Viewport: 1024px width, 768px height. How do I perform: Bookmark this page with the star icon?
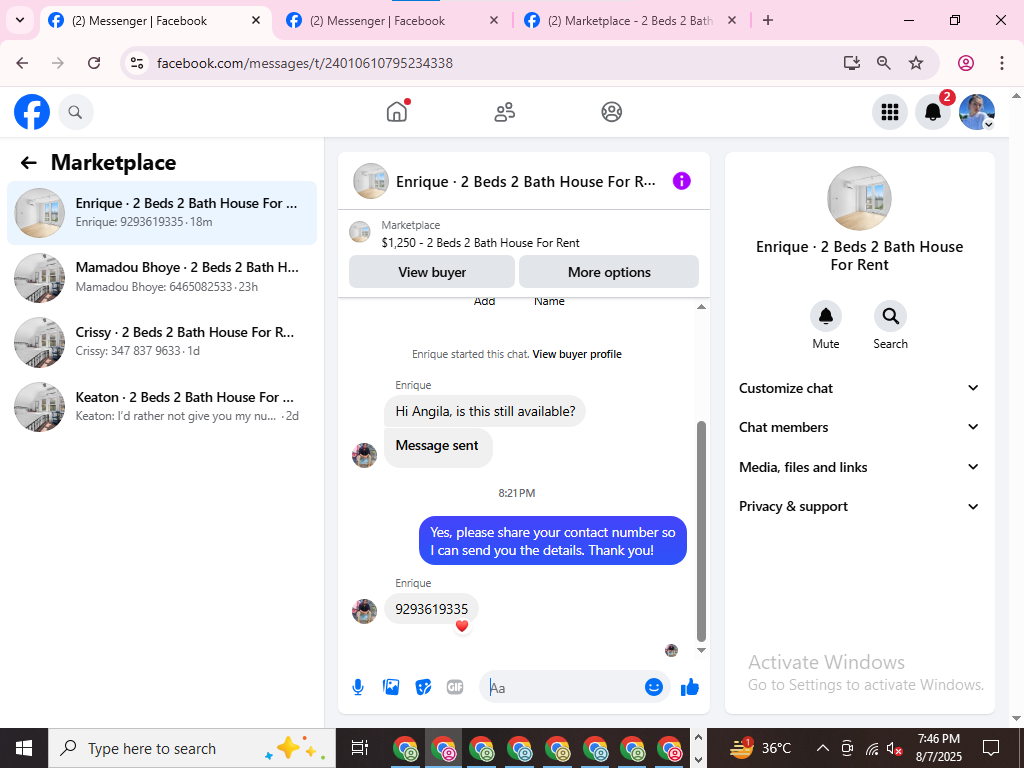tap(916, 63)
